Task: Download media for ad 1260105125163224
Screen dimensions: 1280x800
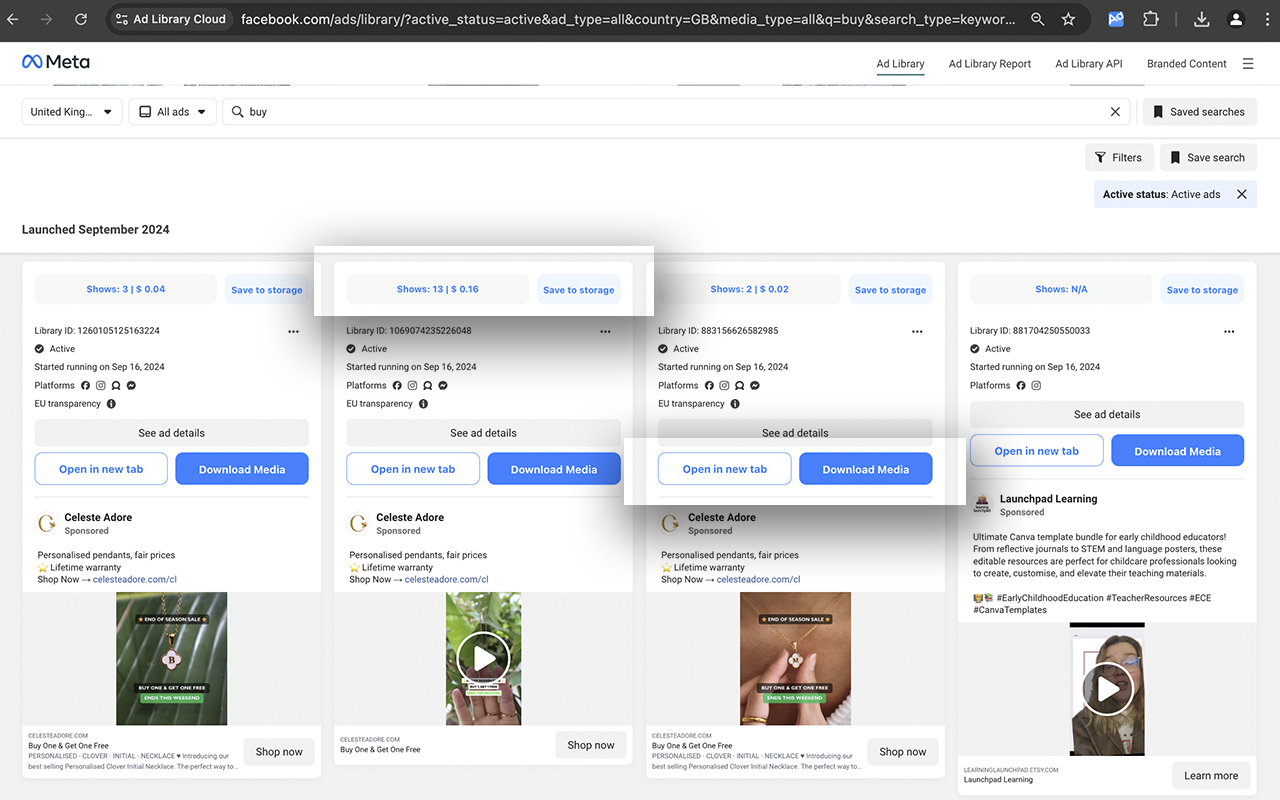Action: tap(242, 469)
